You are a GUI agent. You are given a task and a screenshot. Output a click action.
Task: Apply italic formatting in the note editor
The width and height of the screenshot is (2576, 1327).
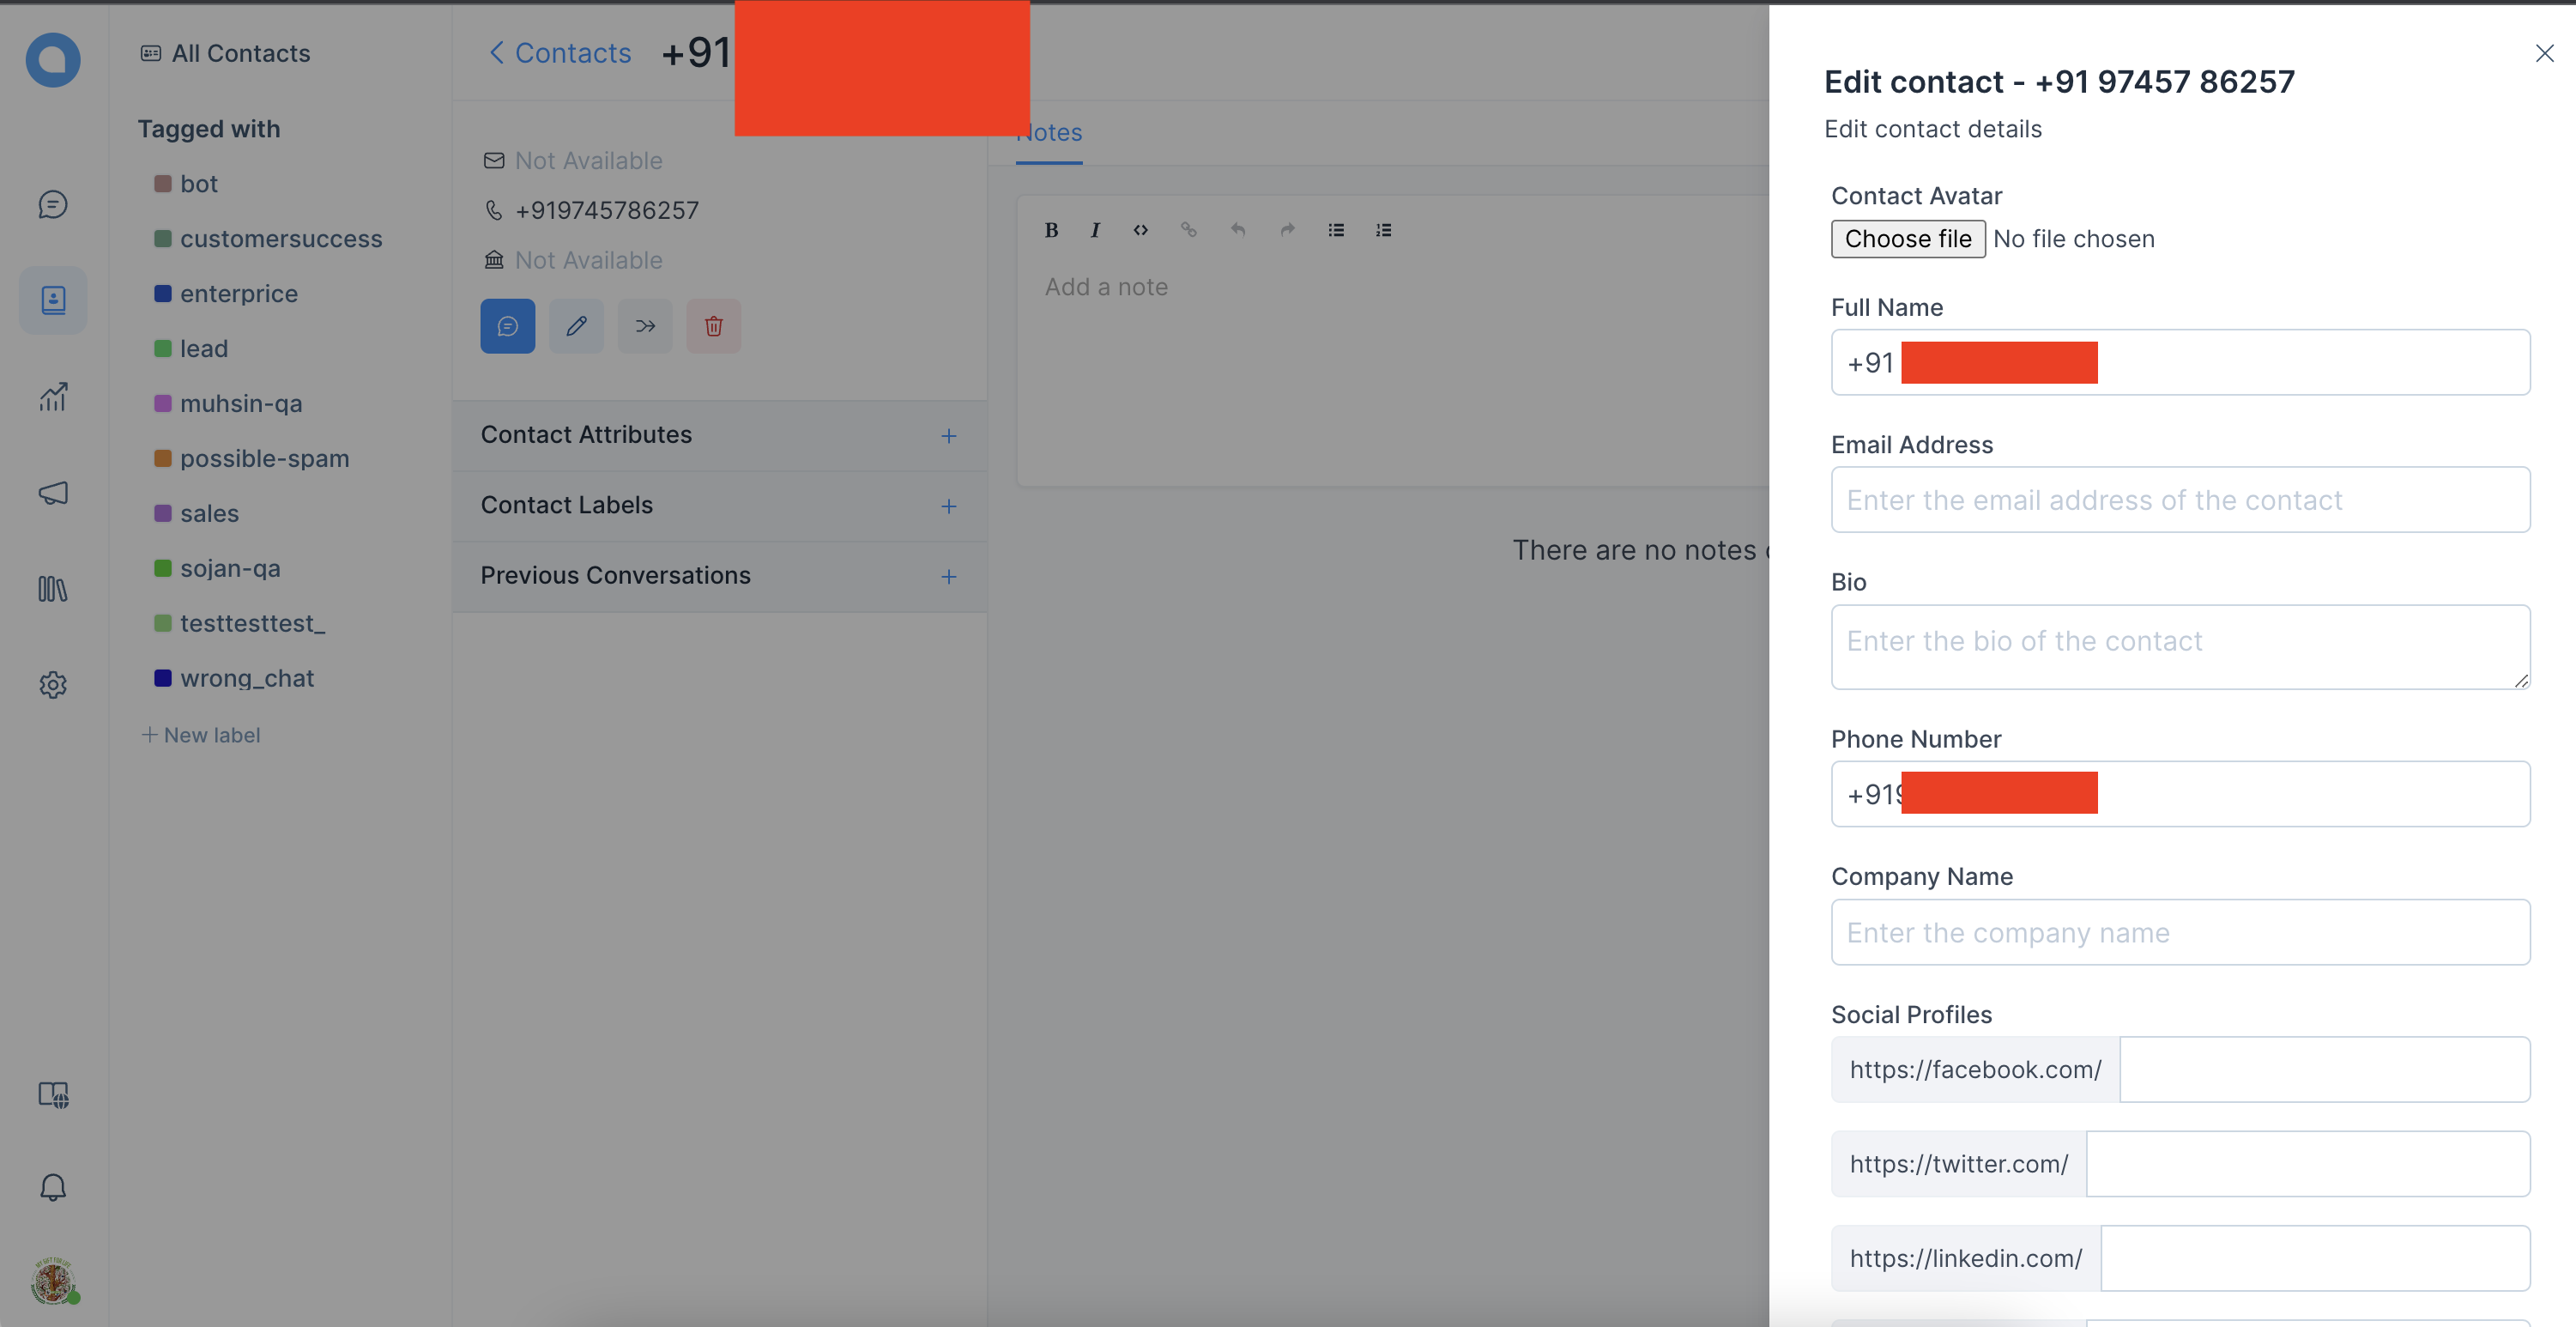[1095, 229]
